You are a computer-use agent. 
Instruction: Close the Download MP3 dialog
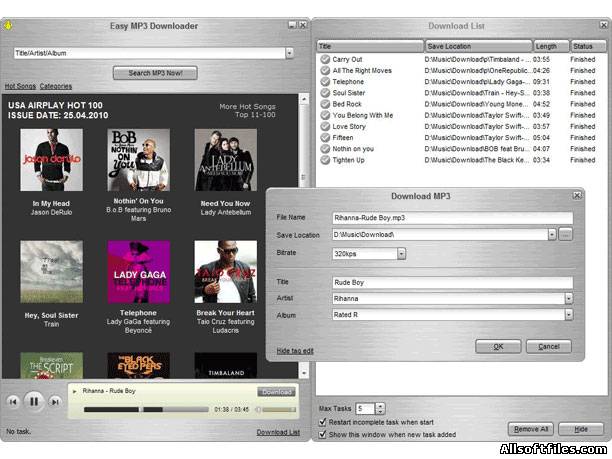pyautogui.click(x=576, y=196)
